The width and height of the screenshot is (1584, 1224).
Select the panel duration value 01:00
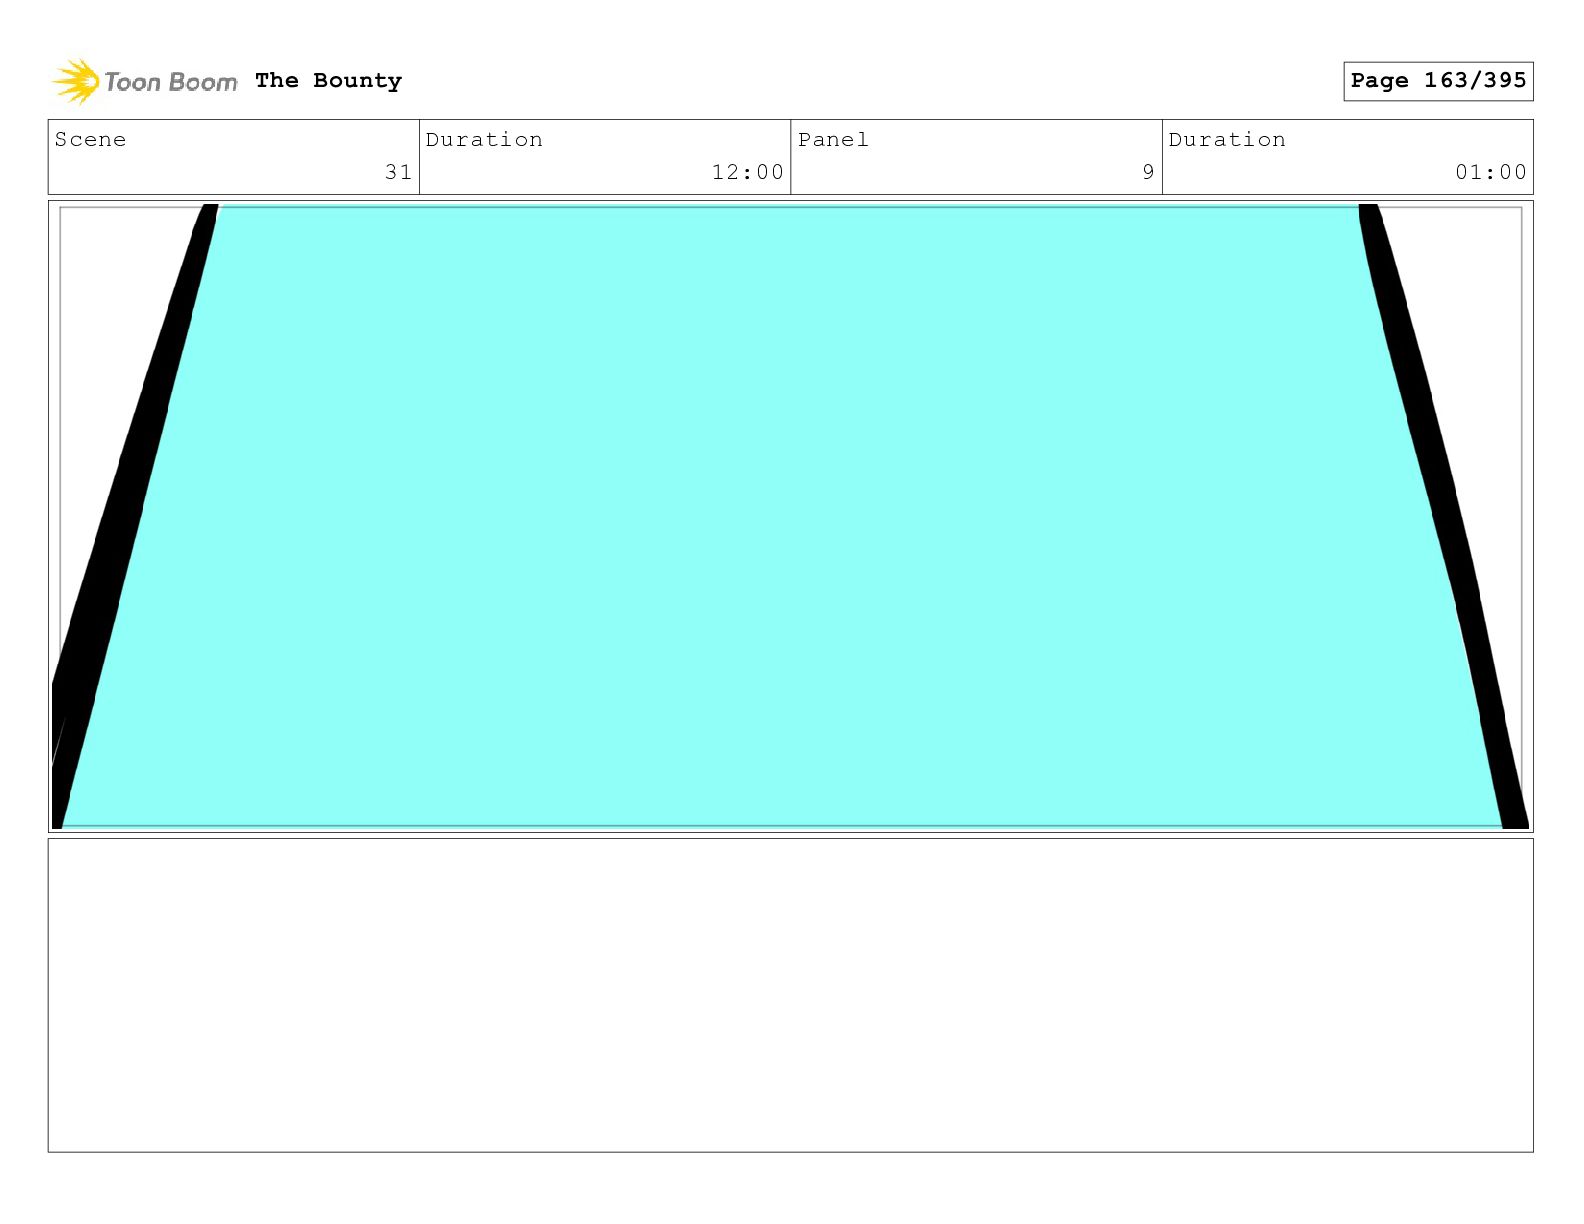coord(1491,172)
